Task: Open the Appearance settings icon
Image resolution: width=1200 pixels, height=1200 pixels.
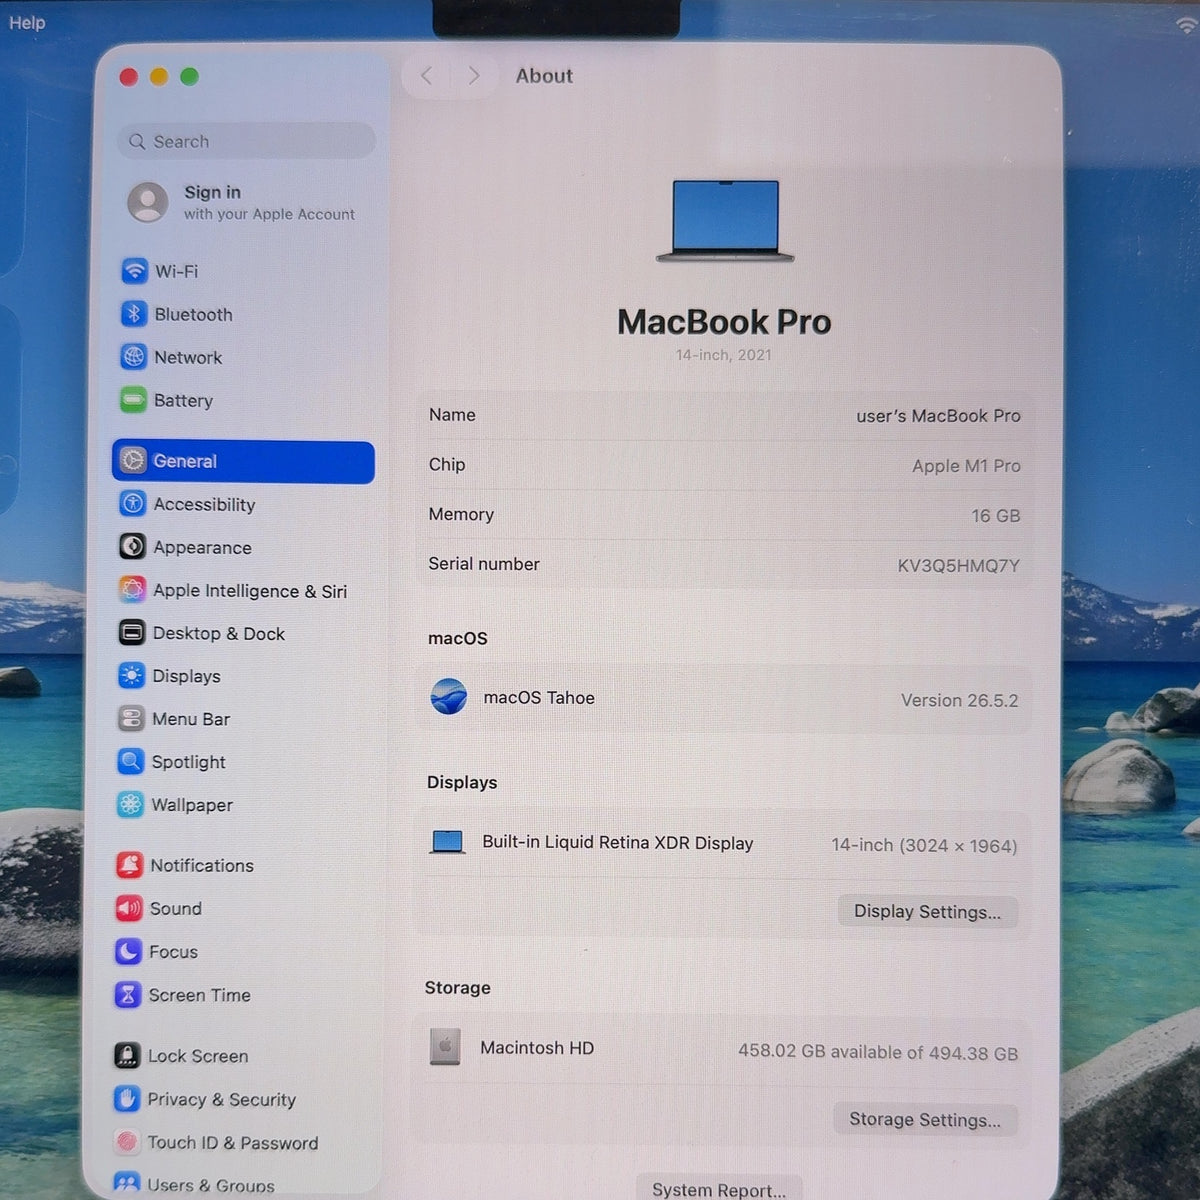Action: pyautogui.click(x=132, y=547)
